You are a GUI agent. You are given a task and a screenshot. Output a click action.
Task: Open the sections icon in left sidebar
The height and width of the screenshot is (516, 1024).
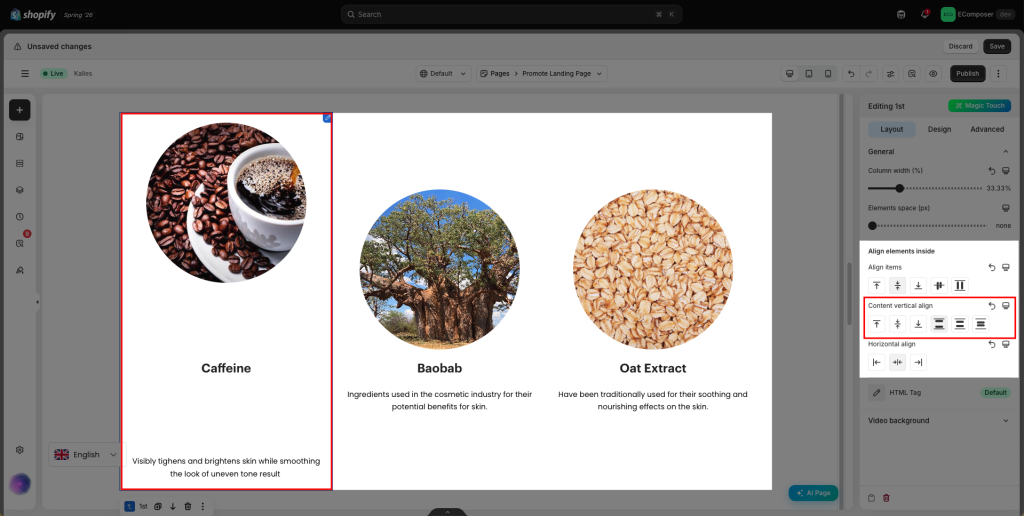tap(20, 163)
